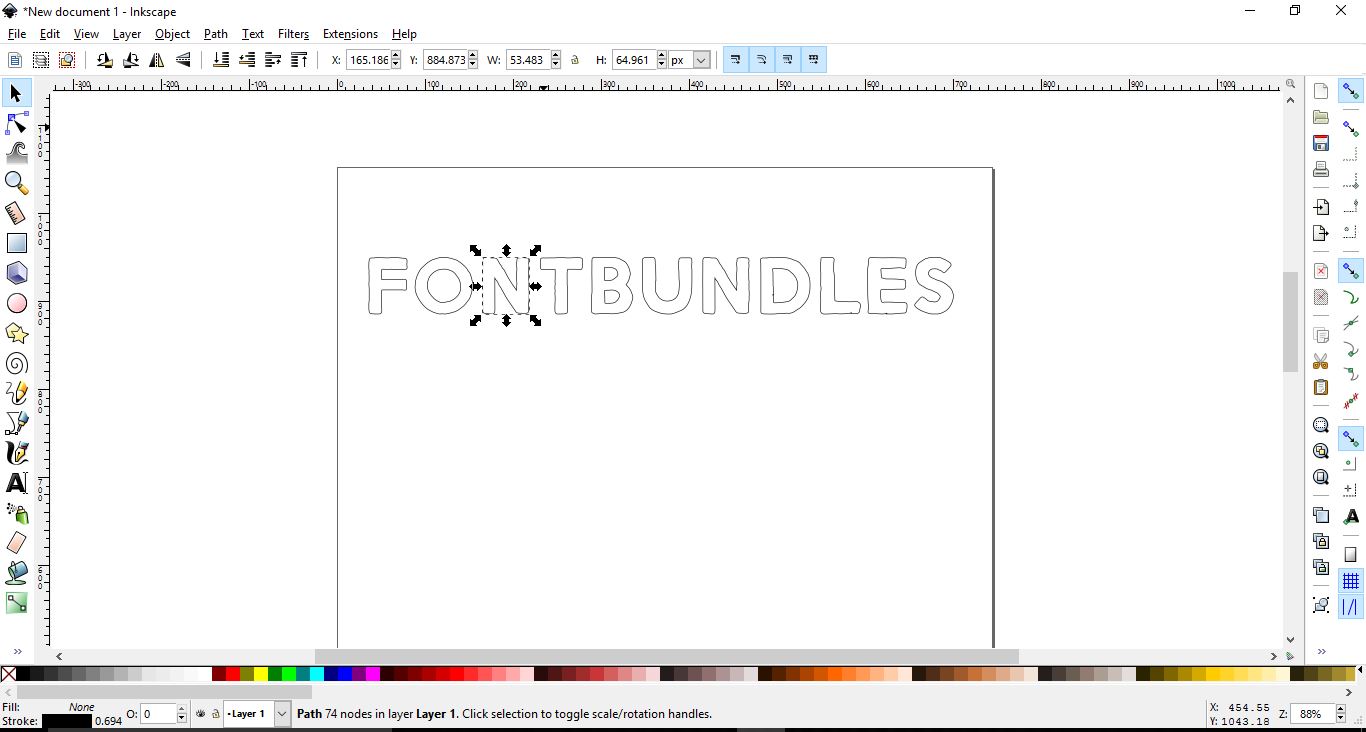
Task: Open the Edit menu
Action: pyautogui.click(x=50, y=34)
